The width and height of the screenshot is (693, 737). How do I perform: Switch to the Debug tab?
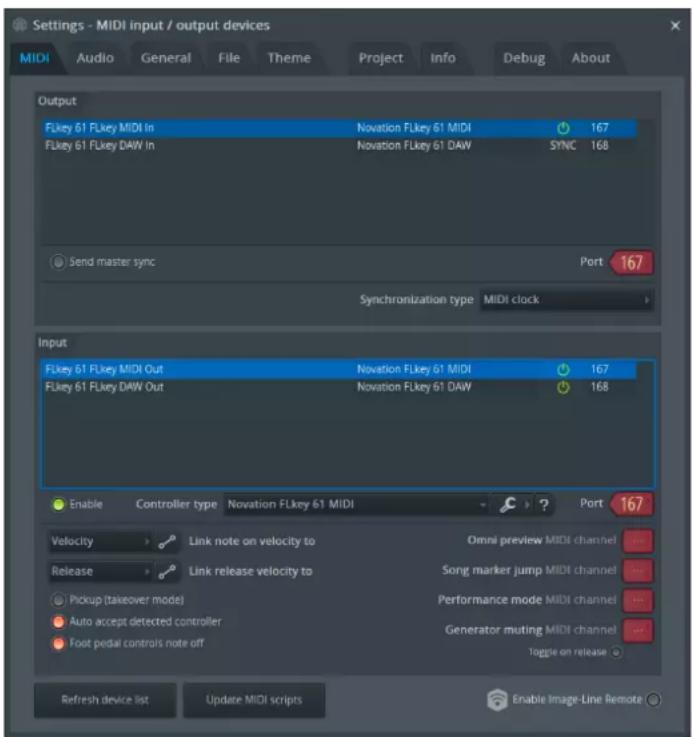[x=524, y=58]
